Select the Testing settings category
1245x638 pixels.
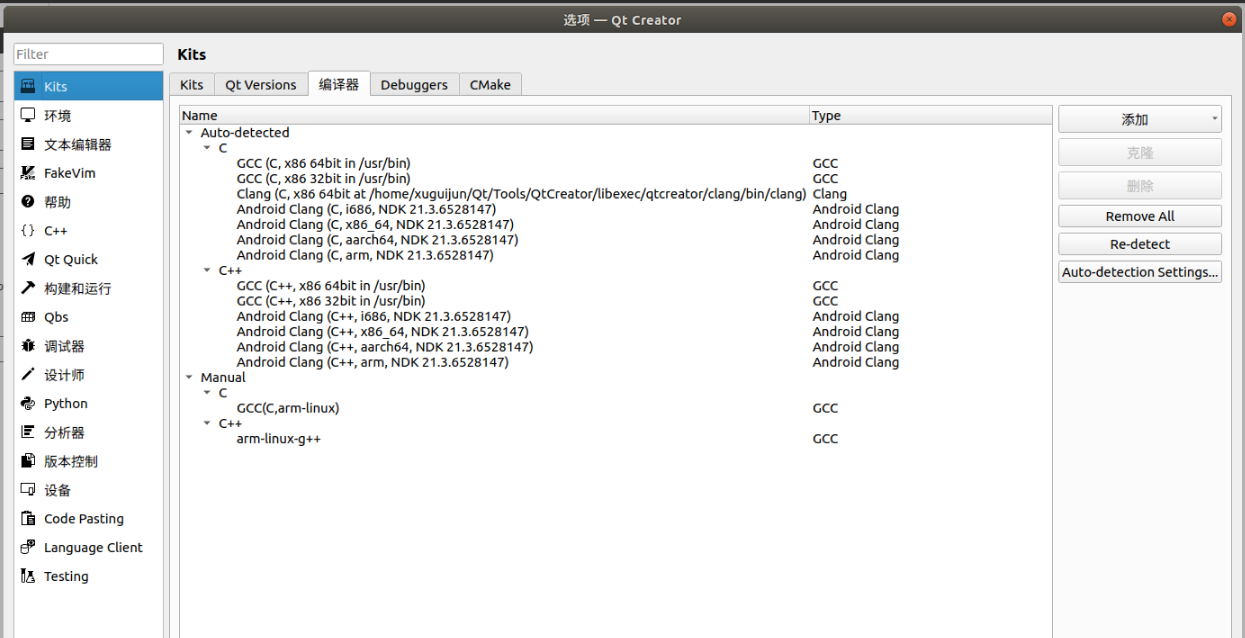pyautogui.click(x=65, y=576)
